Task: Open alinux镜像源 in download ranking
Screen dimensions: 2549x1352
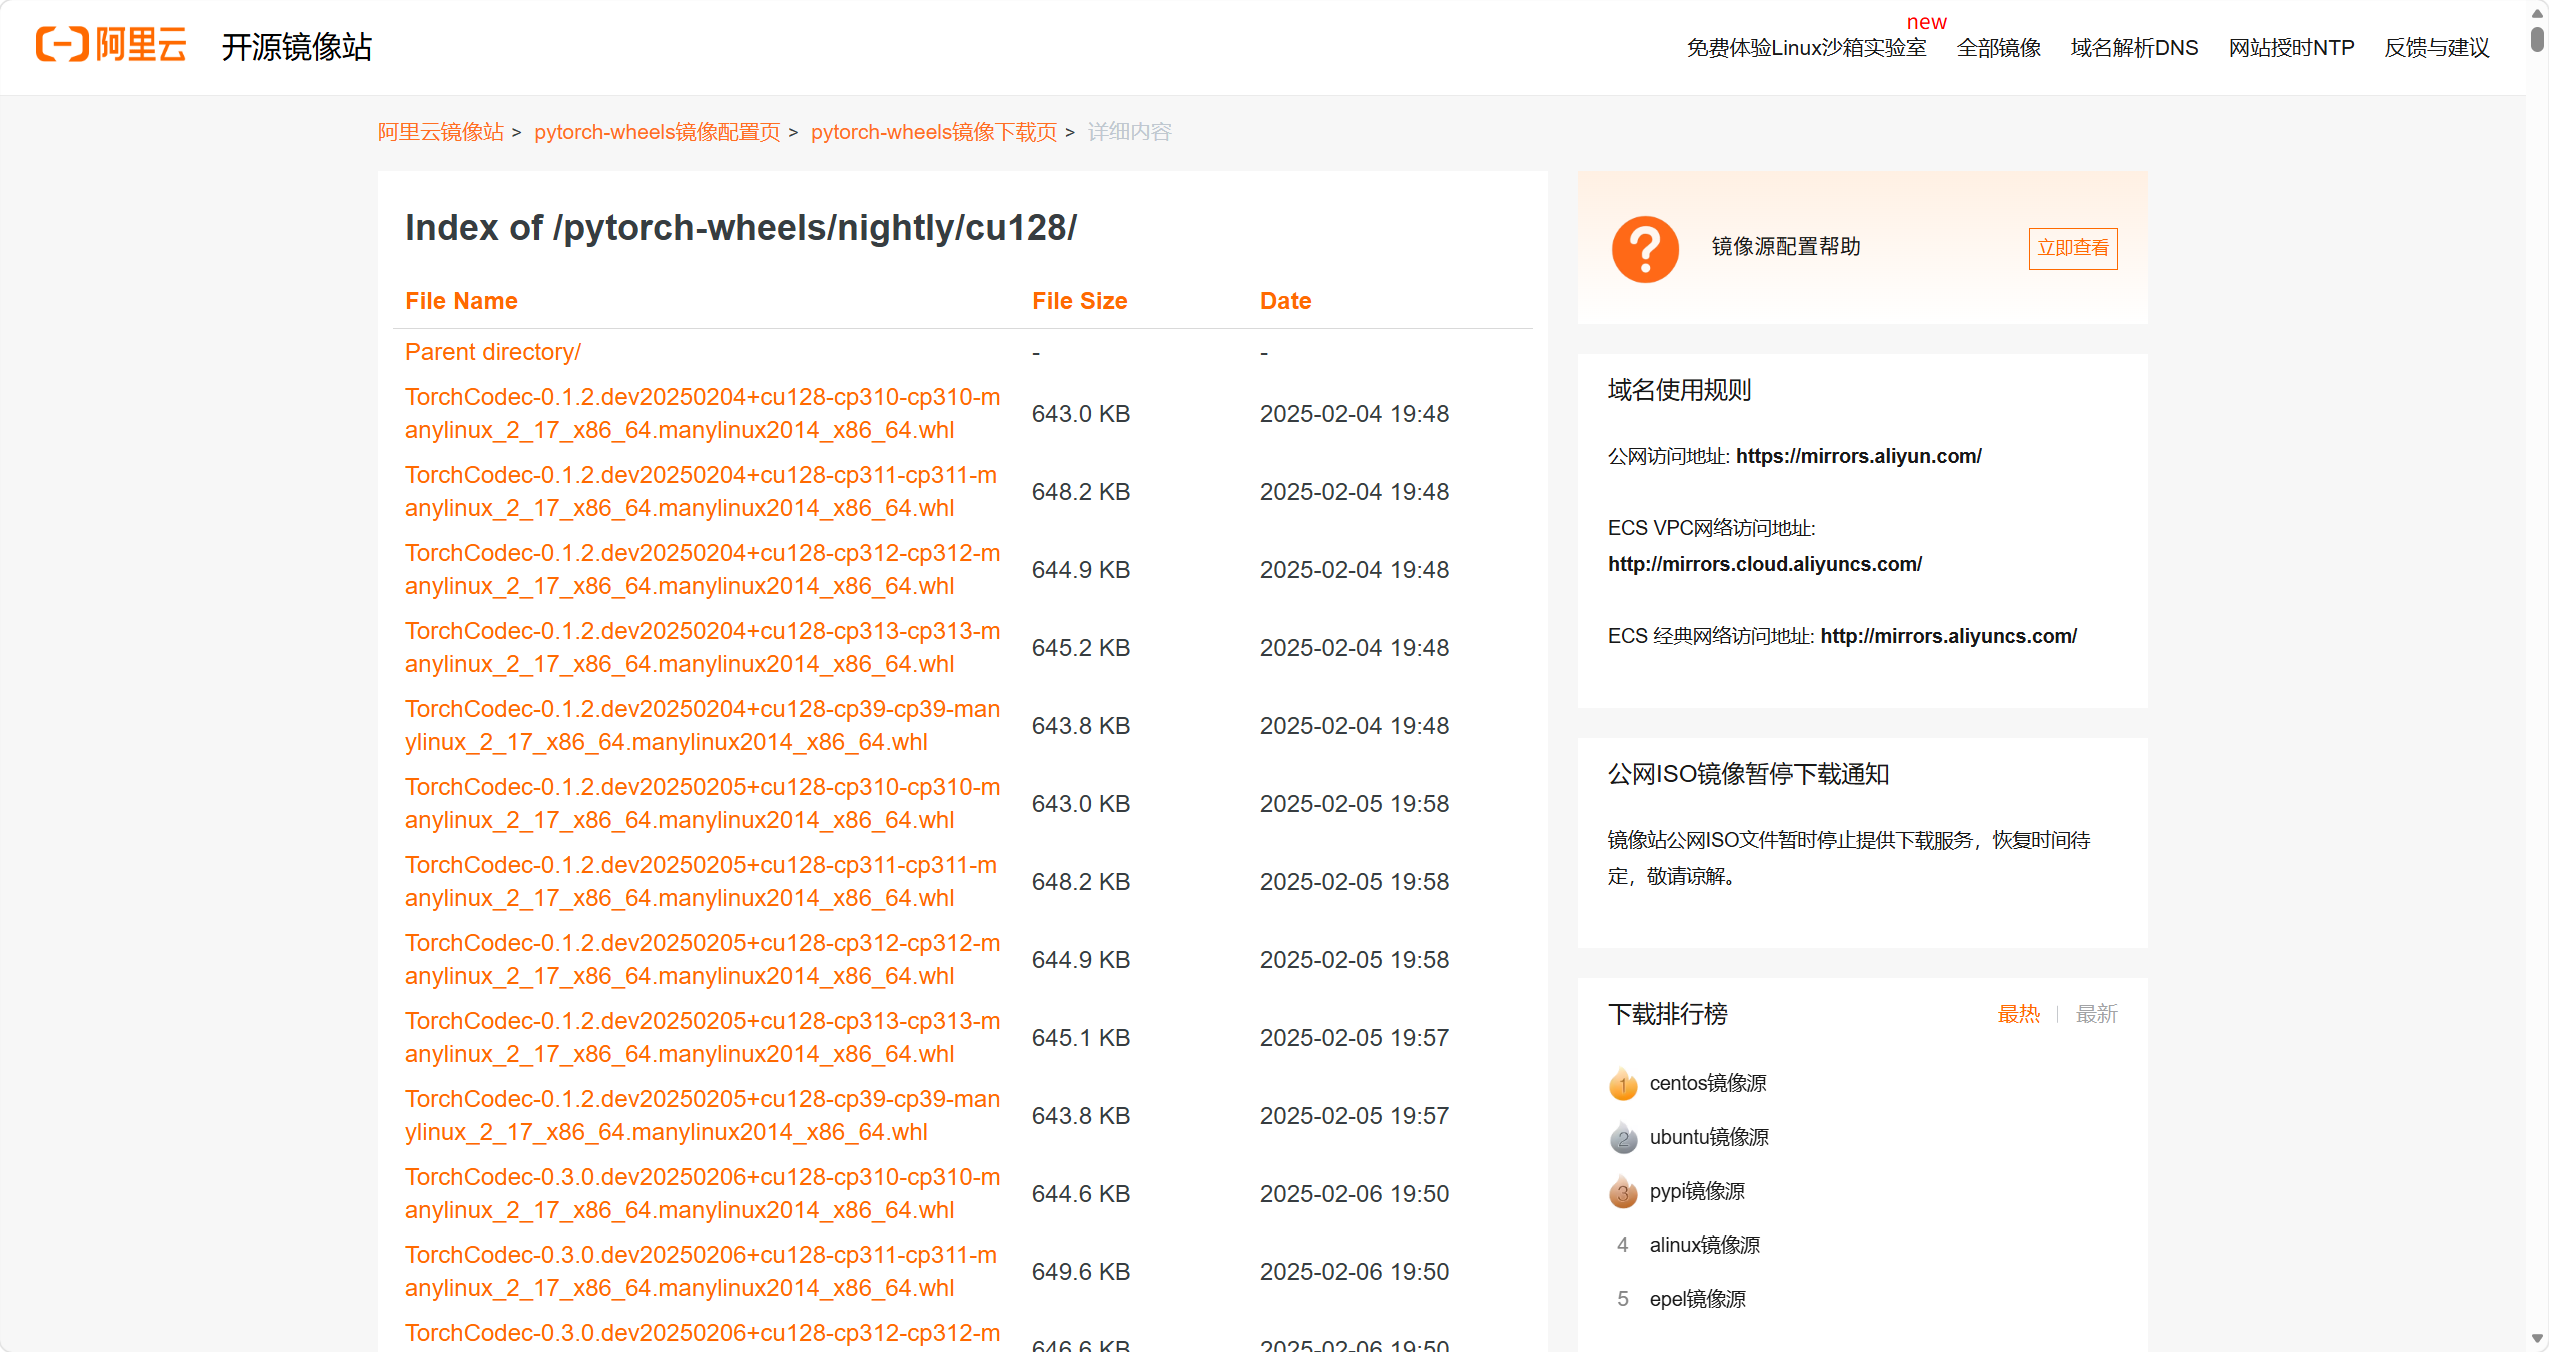Action: click(x=1704, y=1245)
